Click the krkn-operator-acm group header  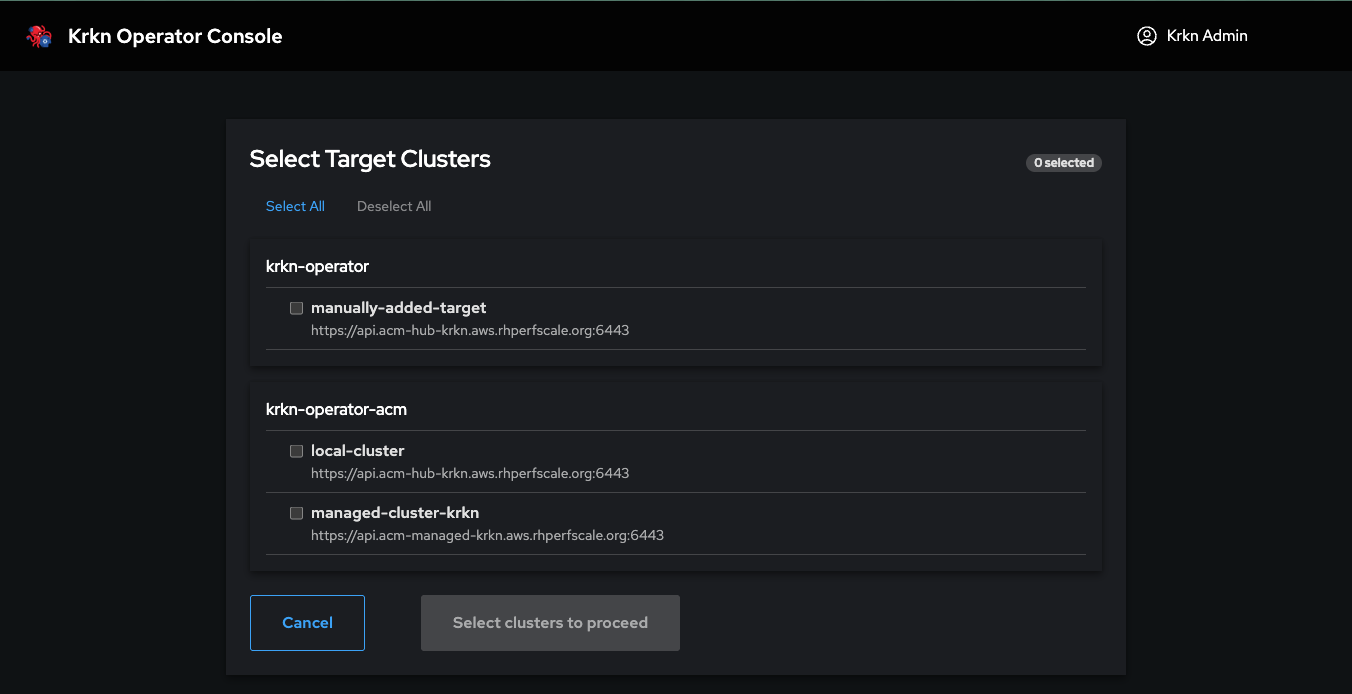(x=336, y=409)
